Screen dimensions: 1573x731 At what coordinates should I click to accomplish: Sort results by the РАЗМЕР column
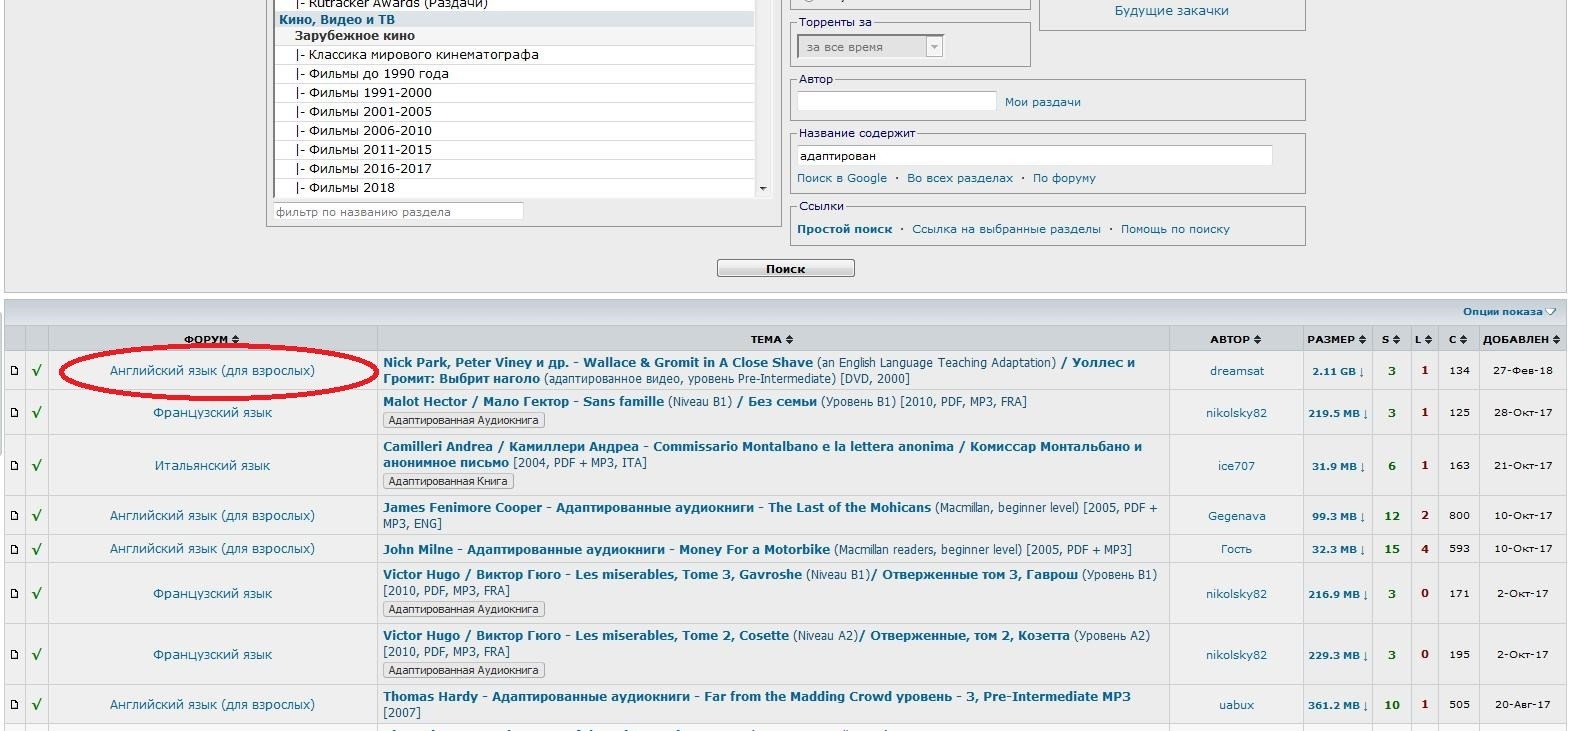tap(1335, 340)
